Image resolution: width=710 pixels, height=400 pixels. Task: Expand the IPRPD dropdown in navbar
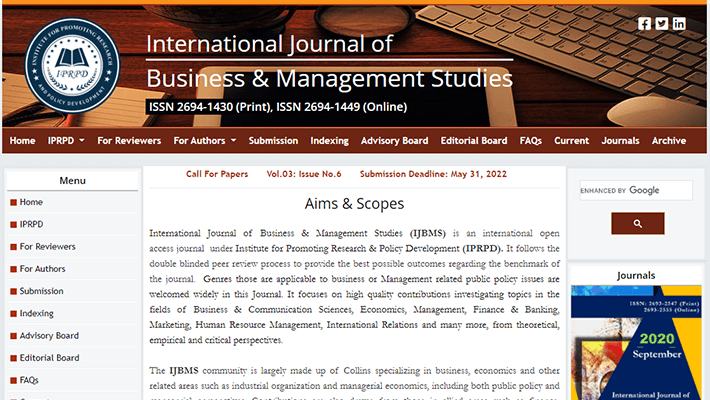(66, 141)
